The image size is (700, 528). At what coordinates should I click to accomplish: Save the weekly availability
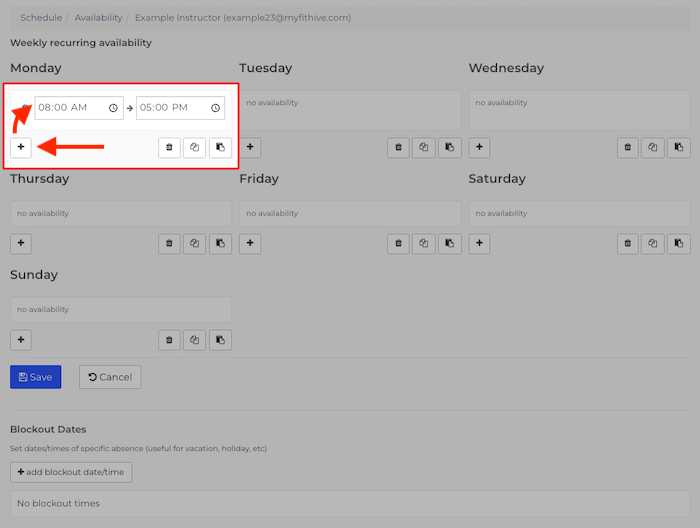pyautogui.click(x=35, y=377)
